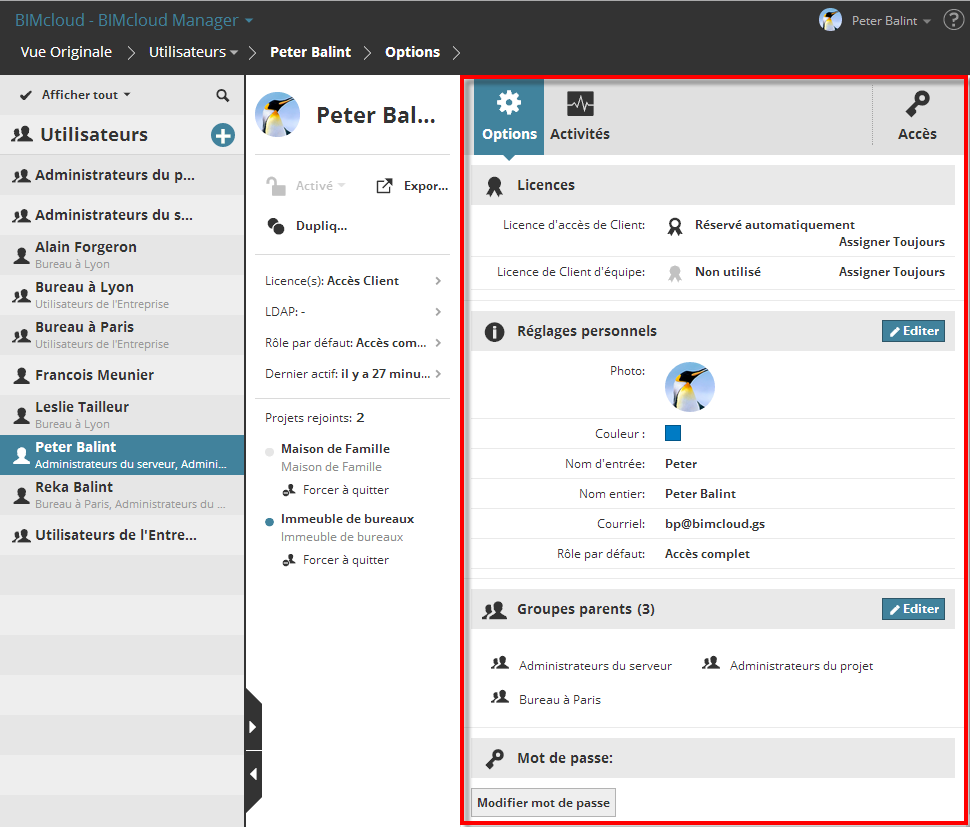This screenshot has width=970, height=827.
Task: Add a new user with plus icon
Action: tap(223, 135)
